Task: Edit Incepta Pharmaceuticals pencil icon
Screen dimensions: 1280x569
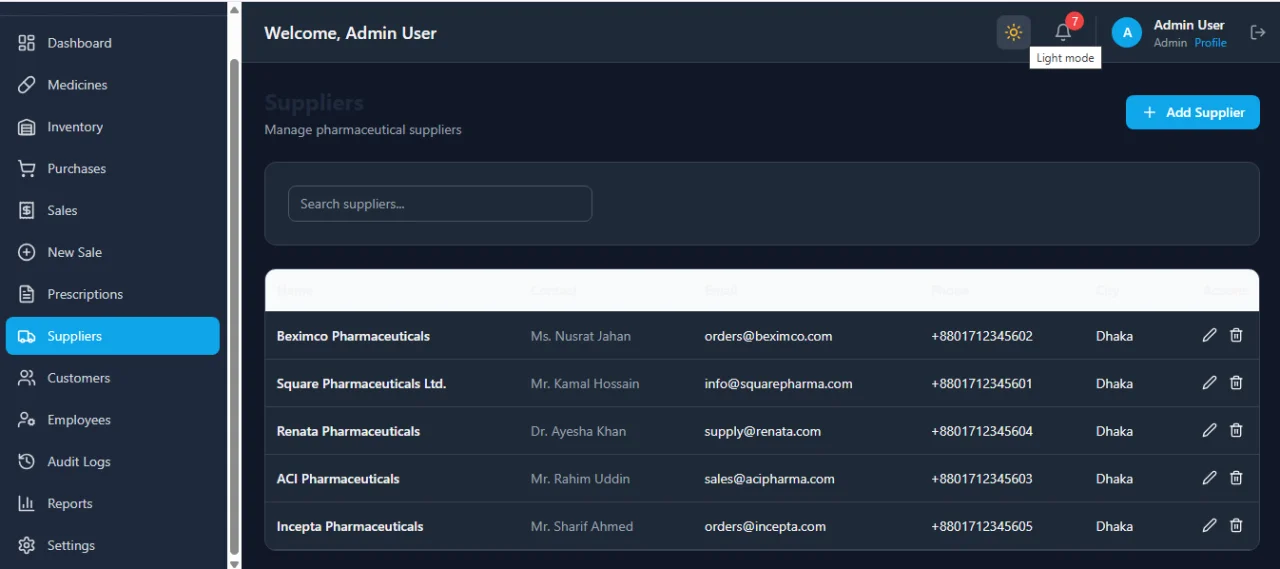Action: pyautogui.click(x=1209, y=525)
